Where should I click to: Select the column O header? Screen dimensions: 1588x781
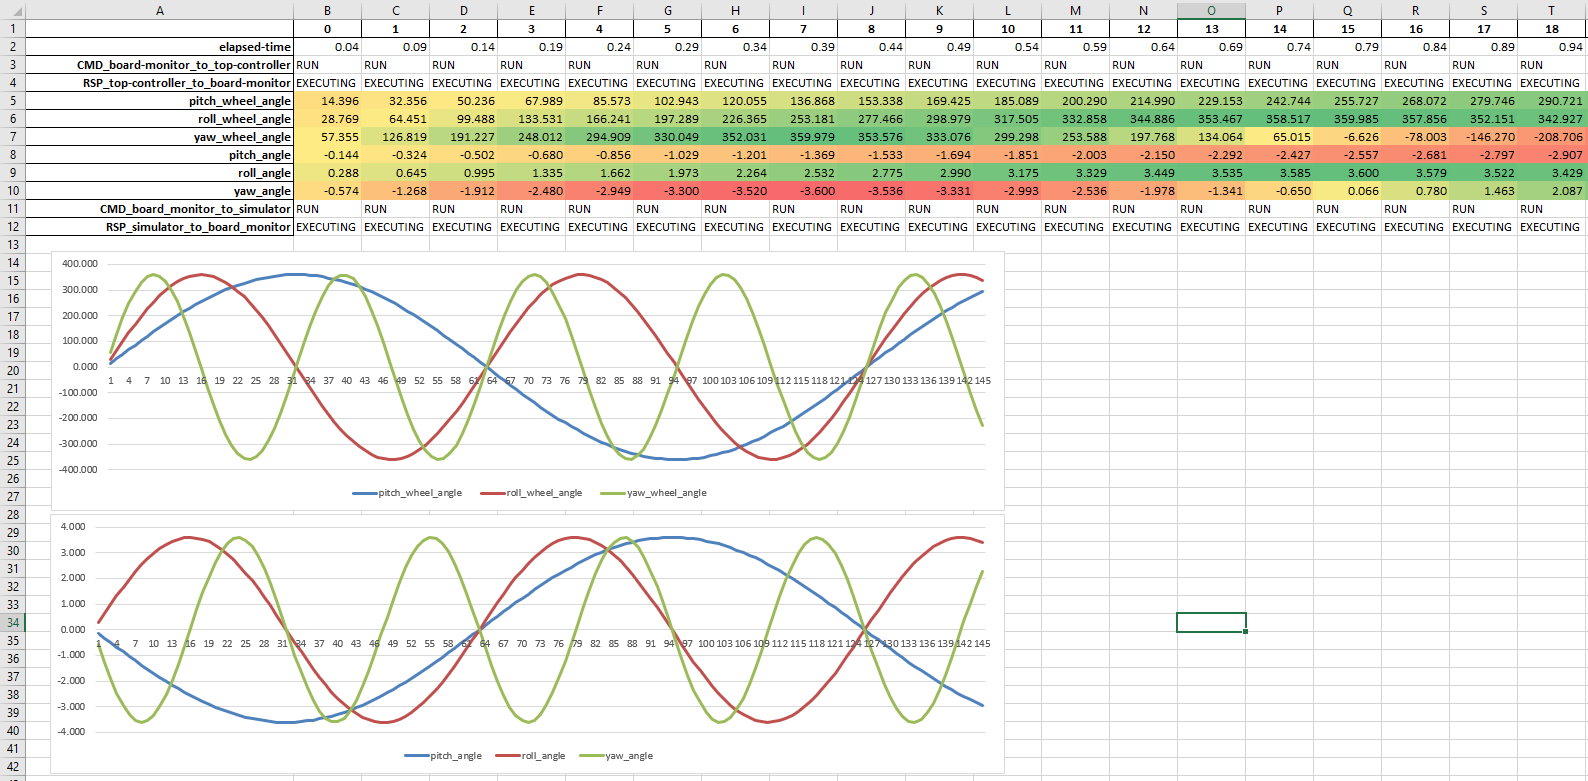[1211, 10]
